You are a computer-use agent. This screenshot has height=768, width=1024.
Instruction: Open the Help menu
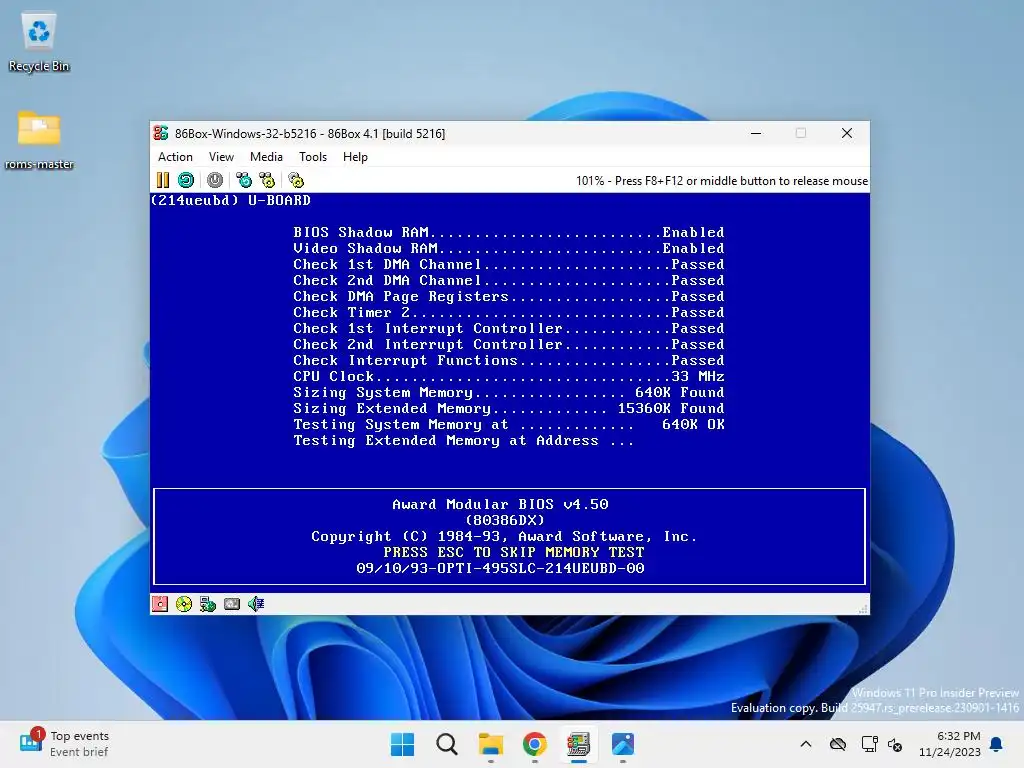(x=355, y=157)
